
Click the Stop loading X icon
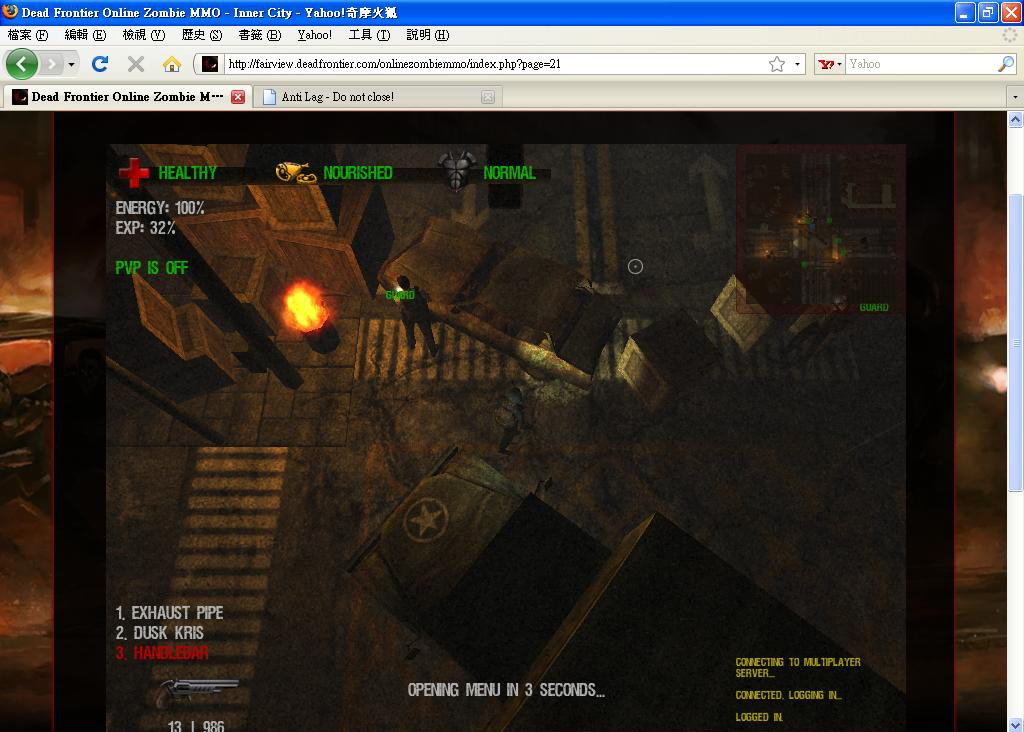click(x=136, y=64)
